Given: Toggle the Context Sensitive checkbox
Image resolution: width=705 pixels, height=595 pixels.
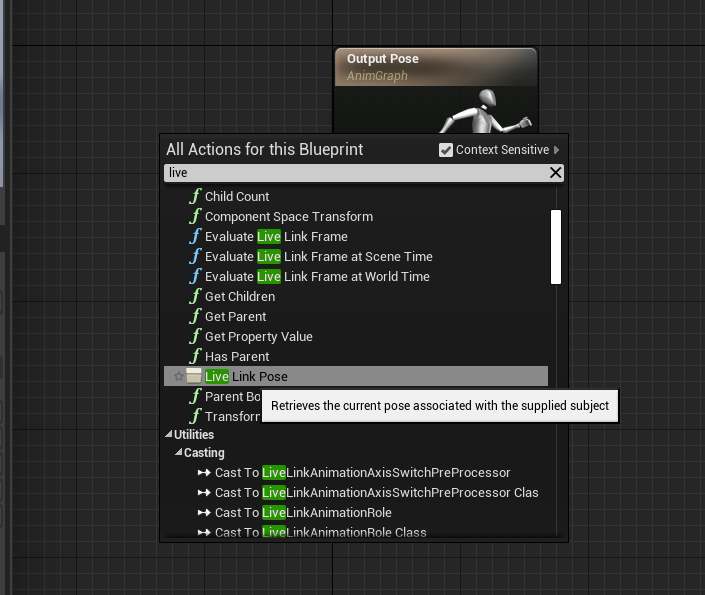Looking at the screenshot, I should tap(446, 150).
